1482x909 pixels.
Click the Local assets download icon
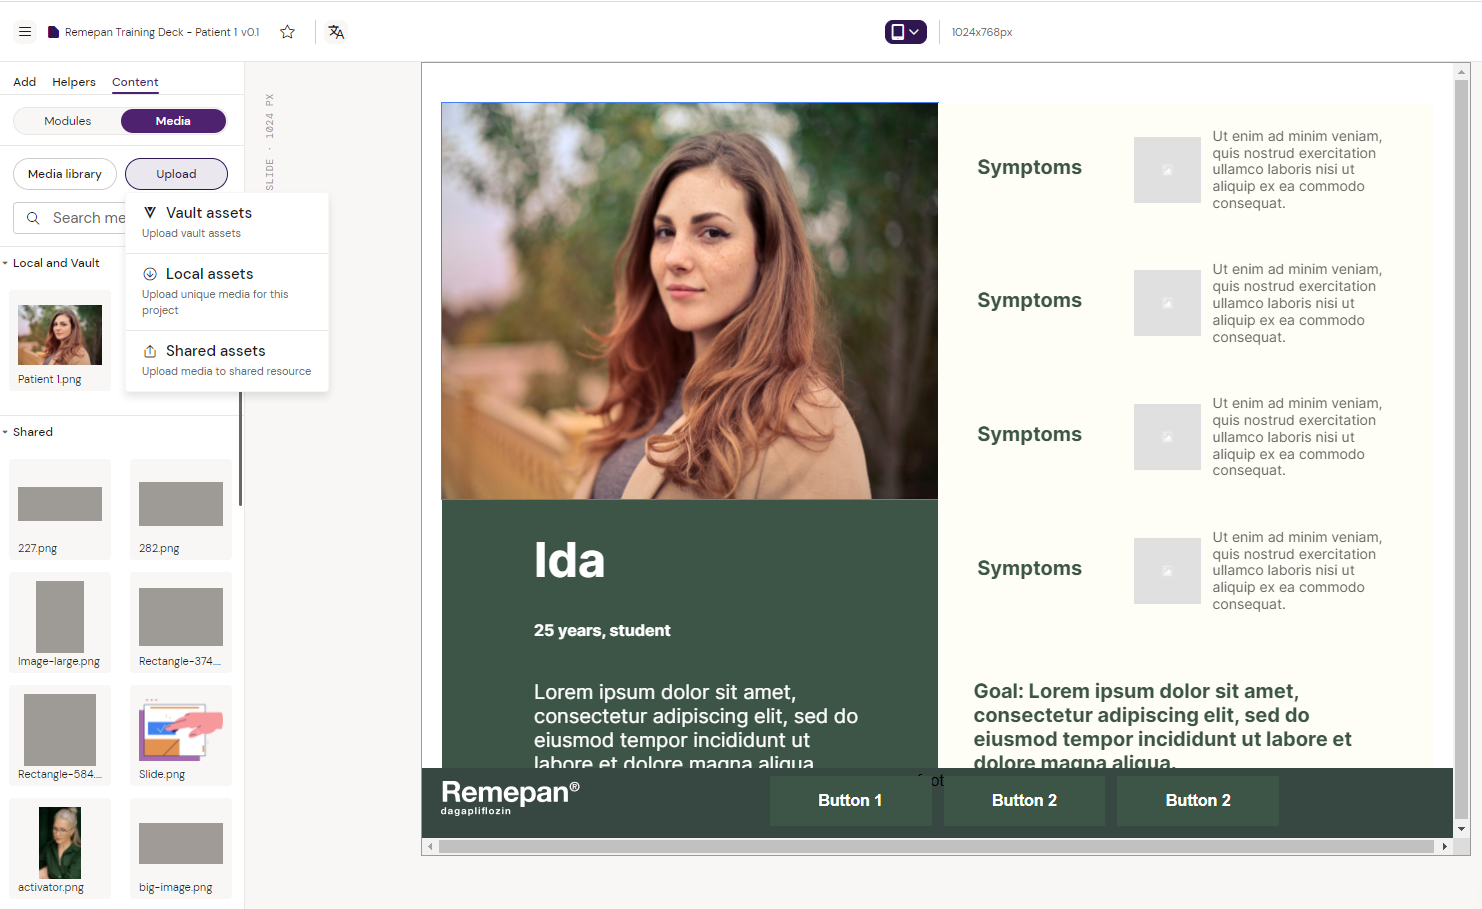click(150, 274)
